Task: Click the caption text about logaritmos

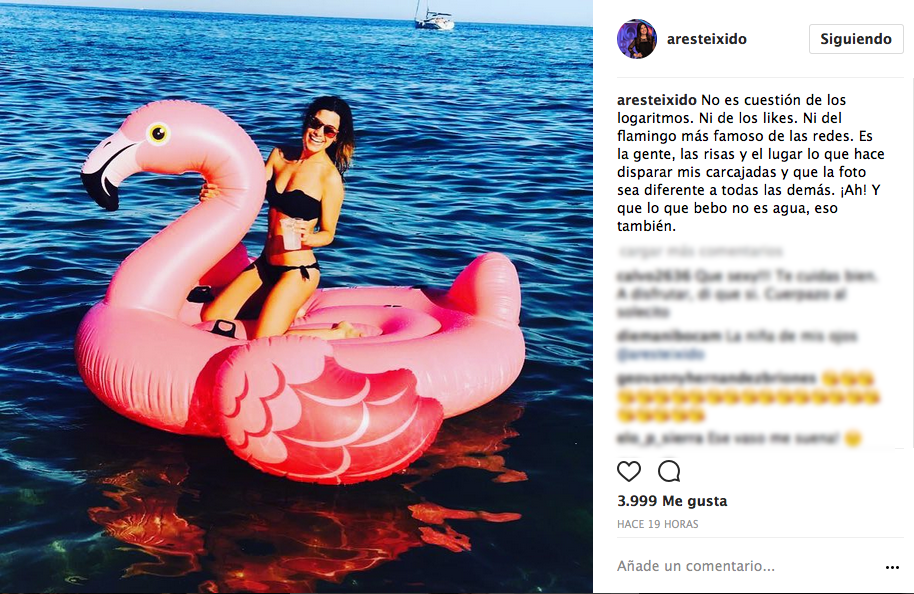Action: pos(750,163)
